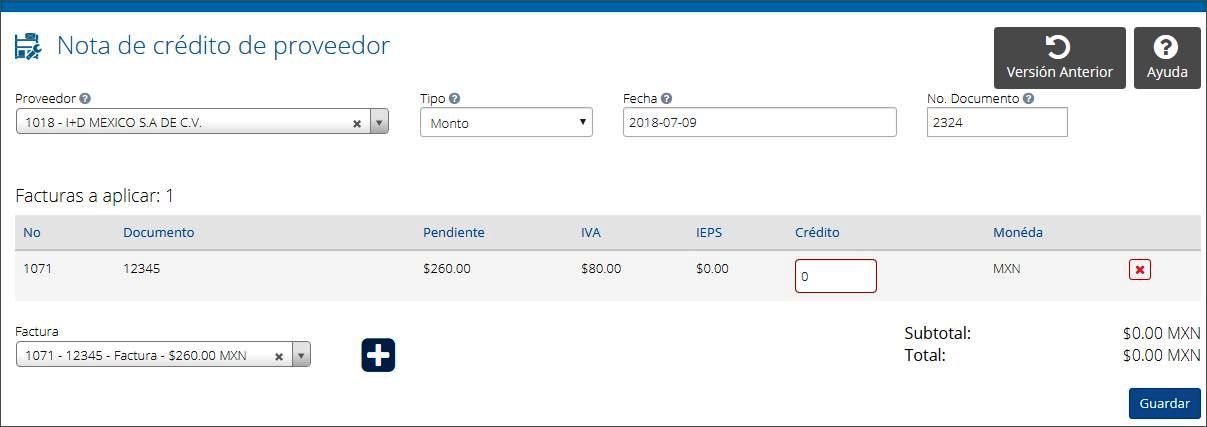Click the Versión Anterior undo icon button
This screenshot has height=427, width=1207.
tap(1059, 58)
